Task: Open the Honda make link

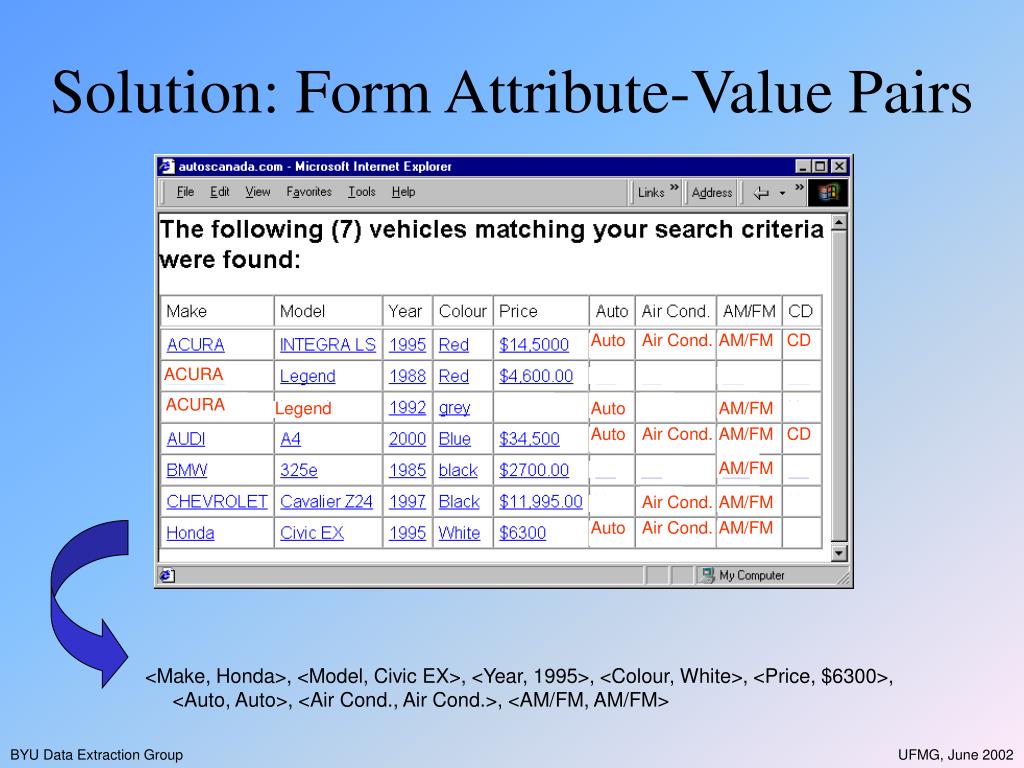Action: pos(190,533)
